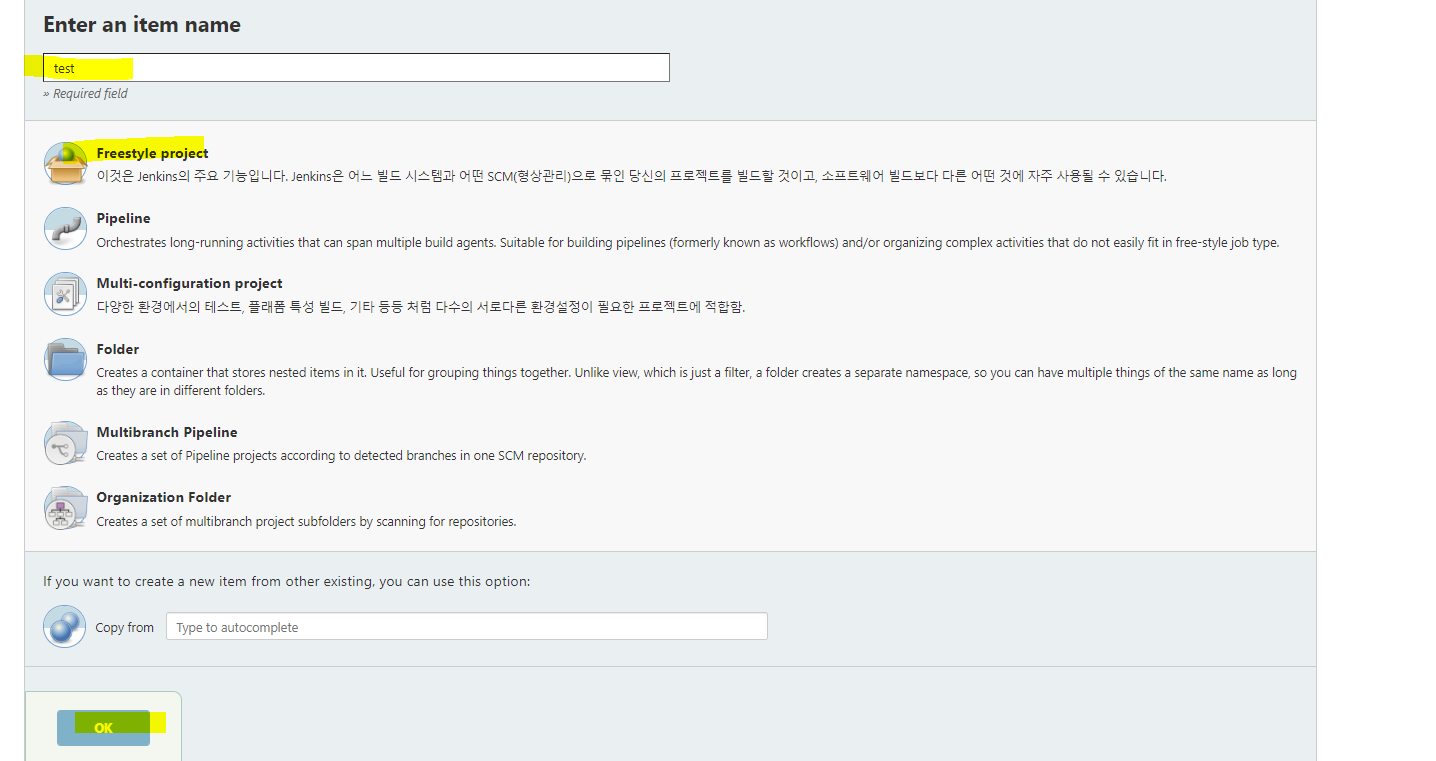
Task: Select the Pipeline item type title
Action: (123, 218)
